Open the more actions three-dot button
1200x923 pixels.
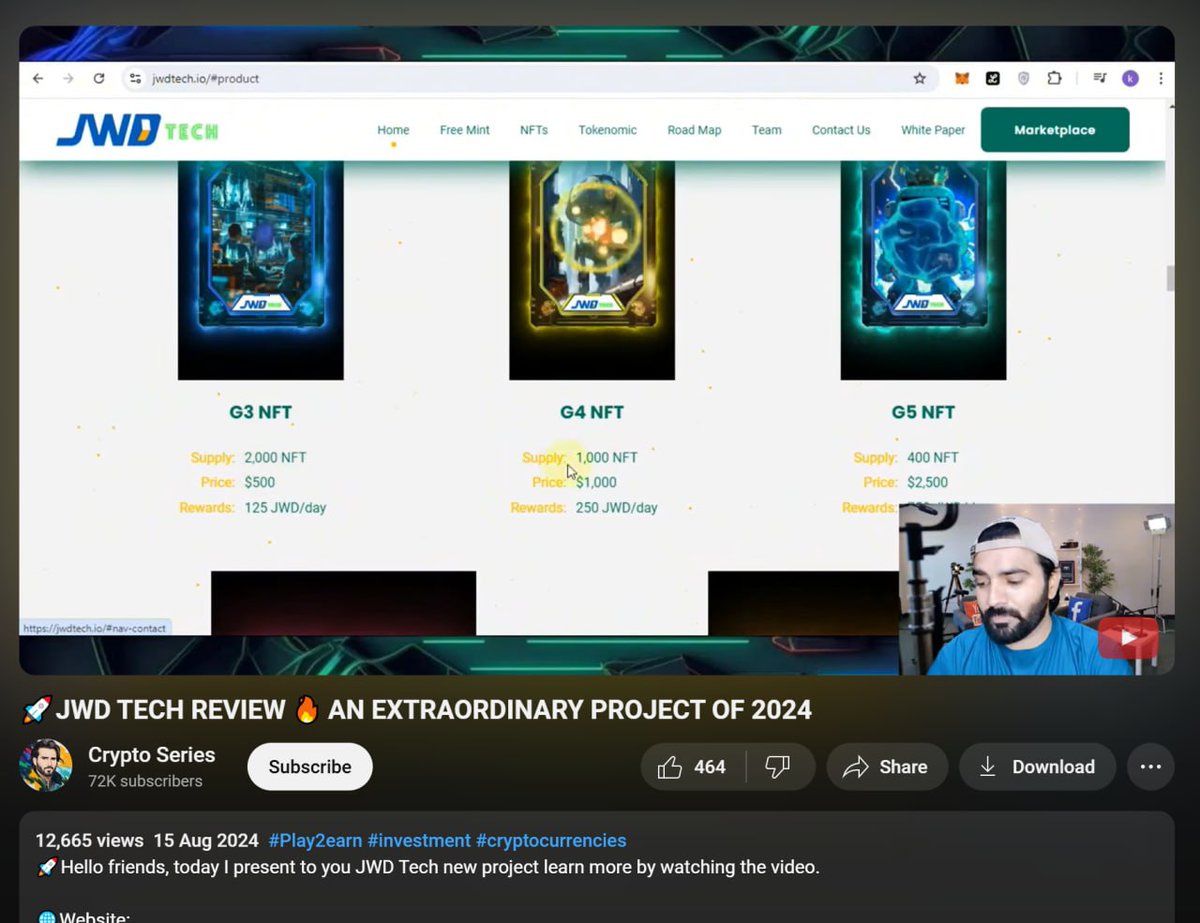[1151, 767]
